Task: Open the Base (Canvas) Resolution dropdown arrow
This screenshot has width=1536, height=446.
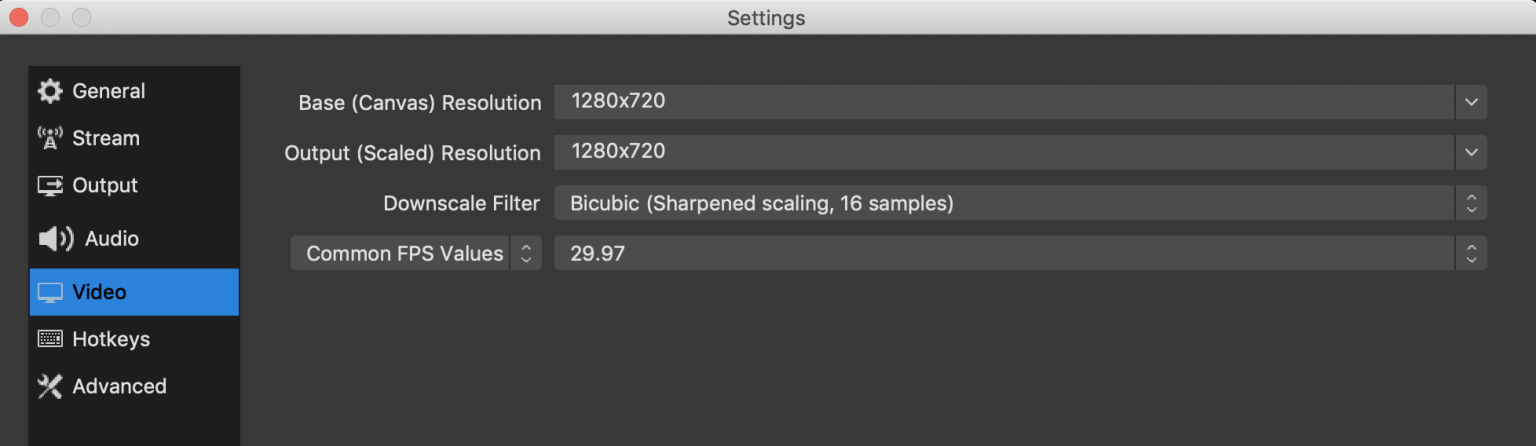Action: point(1471,102)
